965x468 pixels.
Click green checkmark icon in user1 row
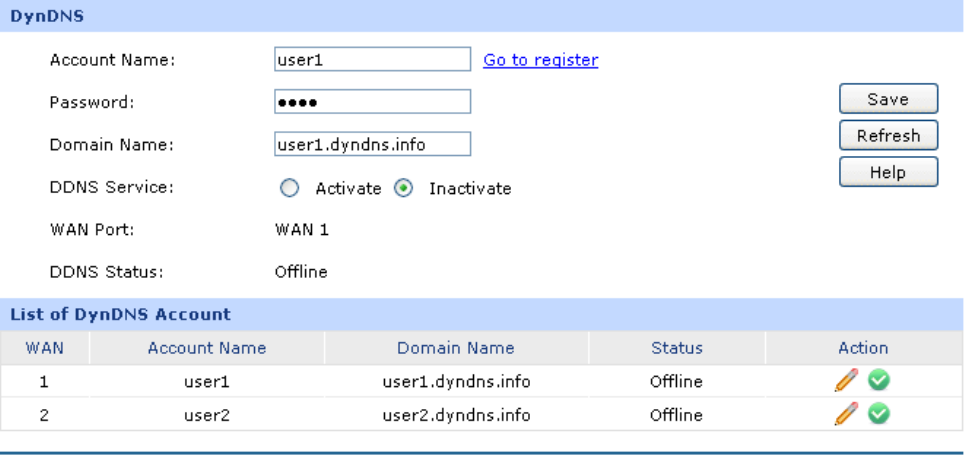pyautogui.click(x=879, y=381)
